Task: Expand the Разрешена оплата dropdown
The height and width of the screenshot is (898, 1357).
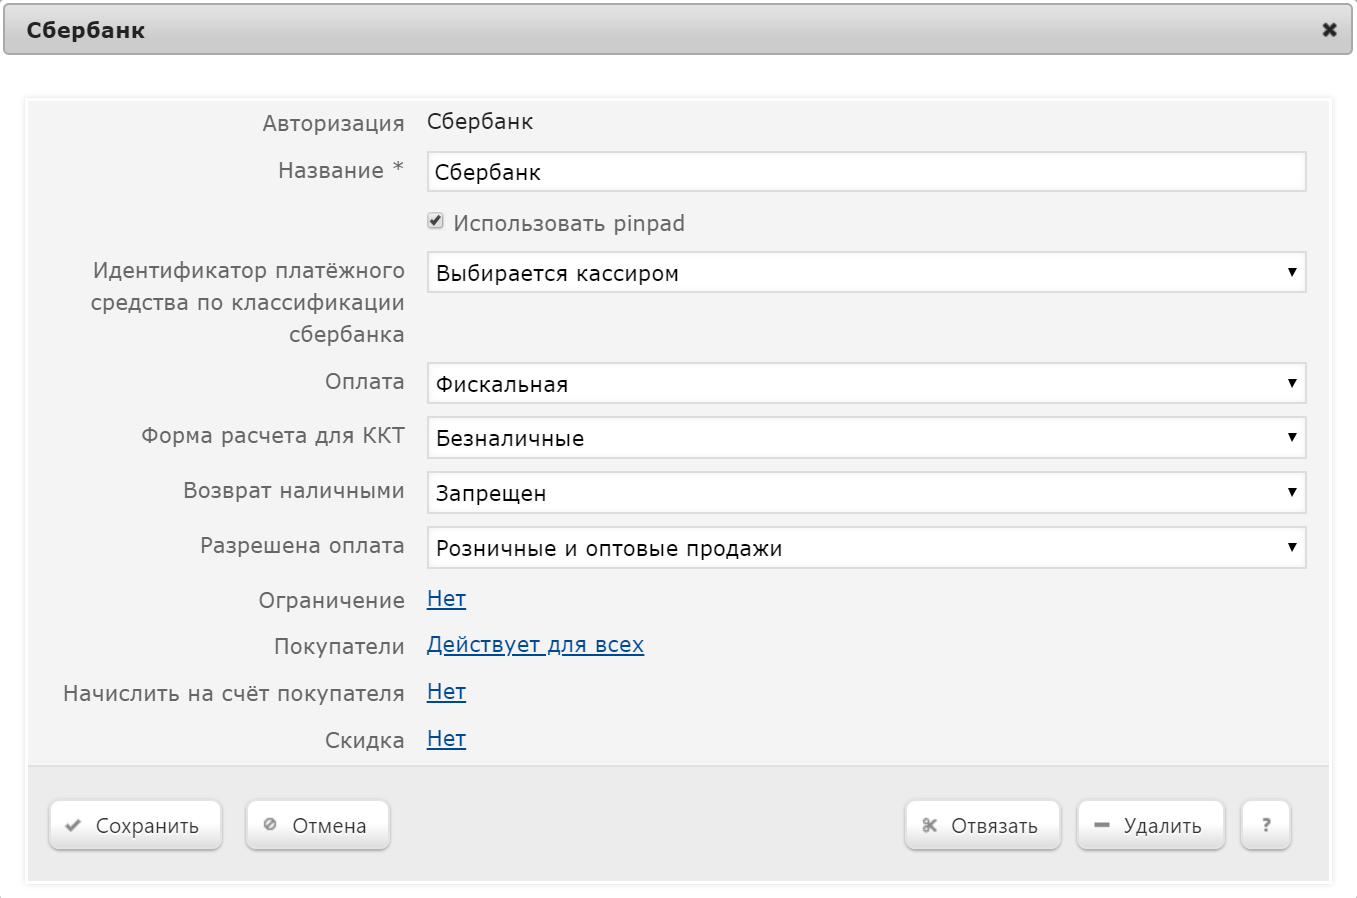Action: 866,548
